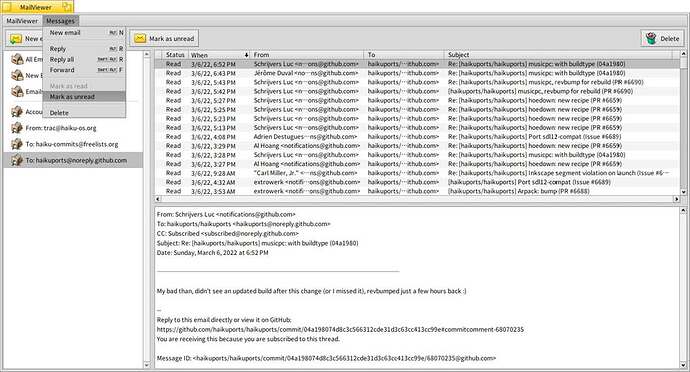Open the MailViewer menu

pos(22,21)
